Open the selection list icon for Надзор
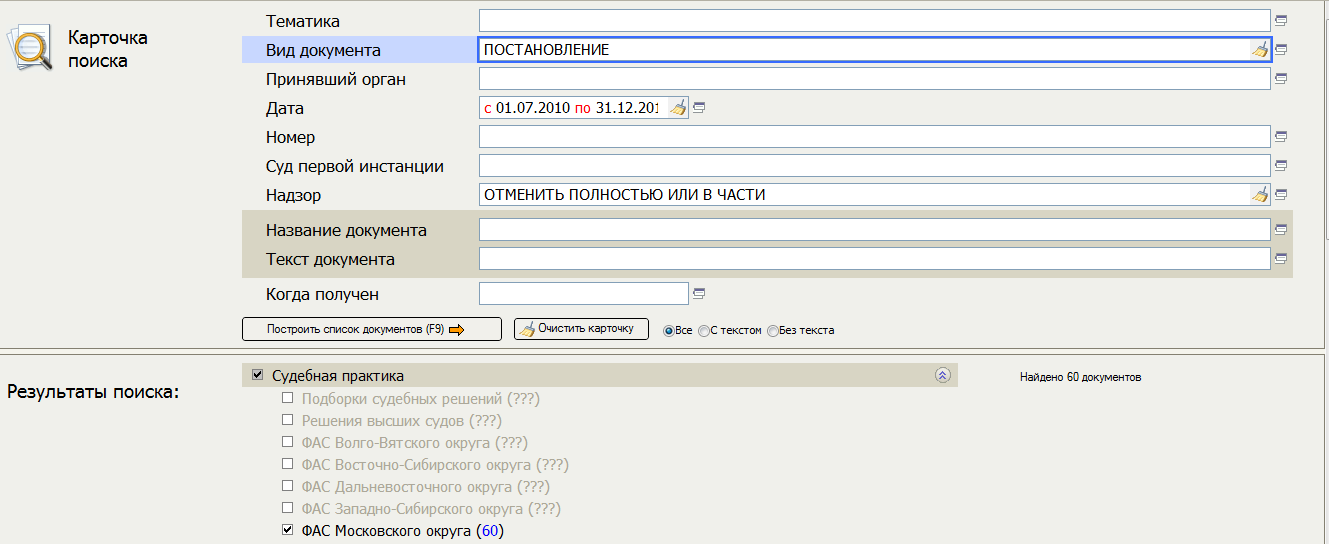The width and height of the screenshot is (1329, 544). point(1281,195)
